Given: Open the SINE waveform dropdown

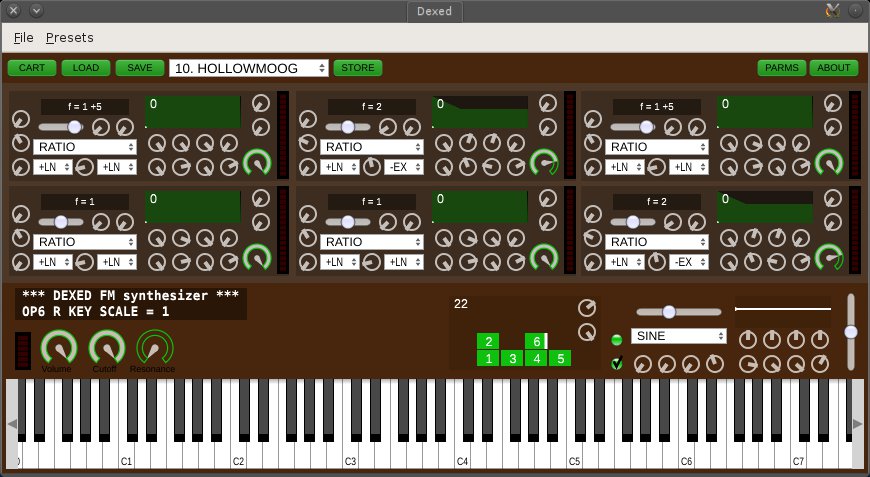Looking at the screenshot, I should point(678,336).
